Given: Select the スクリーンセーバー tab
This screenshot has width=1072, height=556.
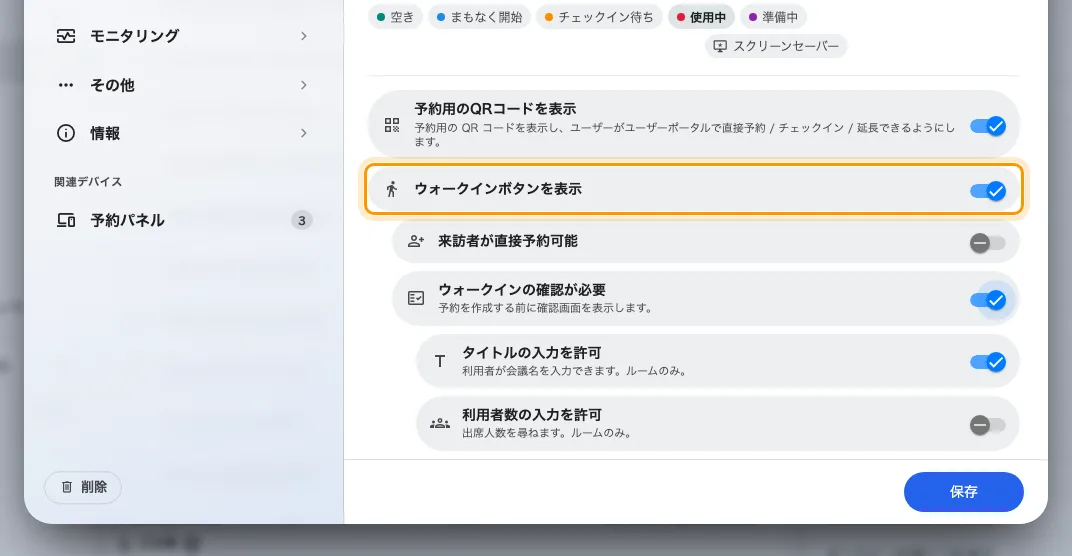Looking at the screenshot, I should point(776,47).
